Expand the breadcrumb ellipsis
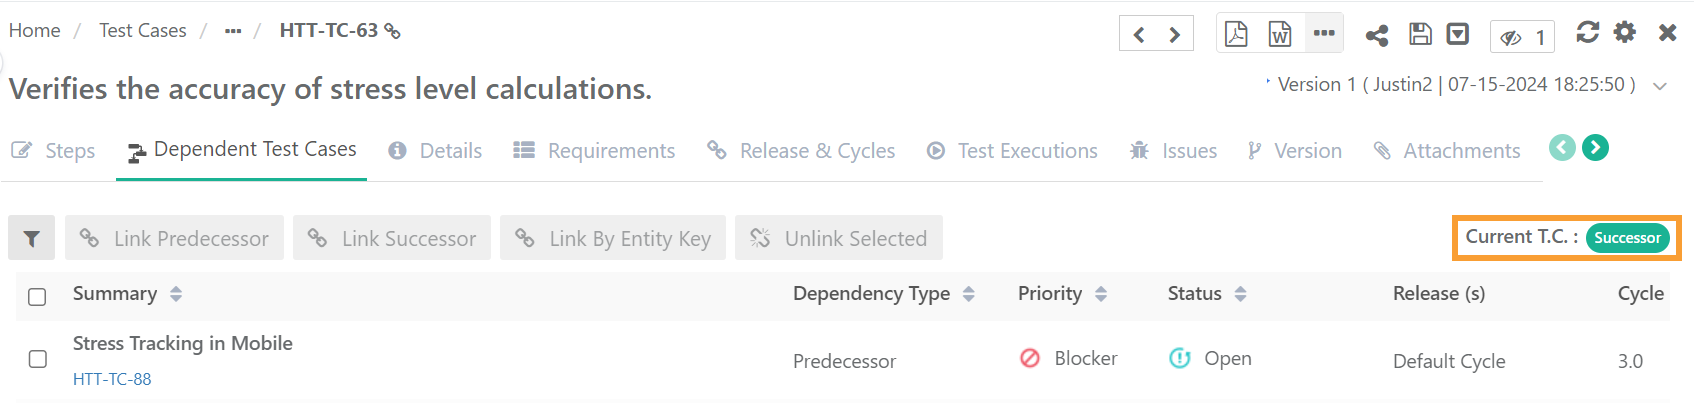Screen dimensions: 1694x403 [233, 31]
